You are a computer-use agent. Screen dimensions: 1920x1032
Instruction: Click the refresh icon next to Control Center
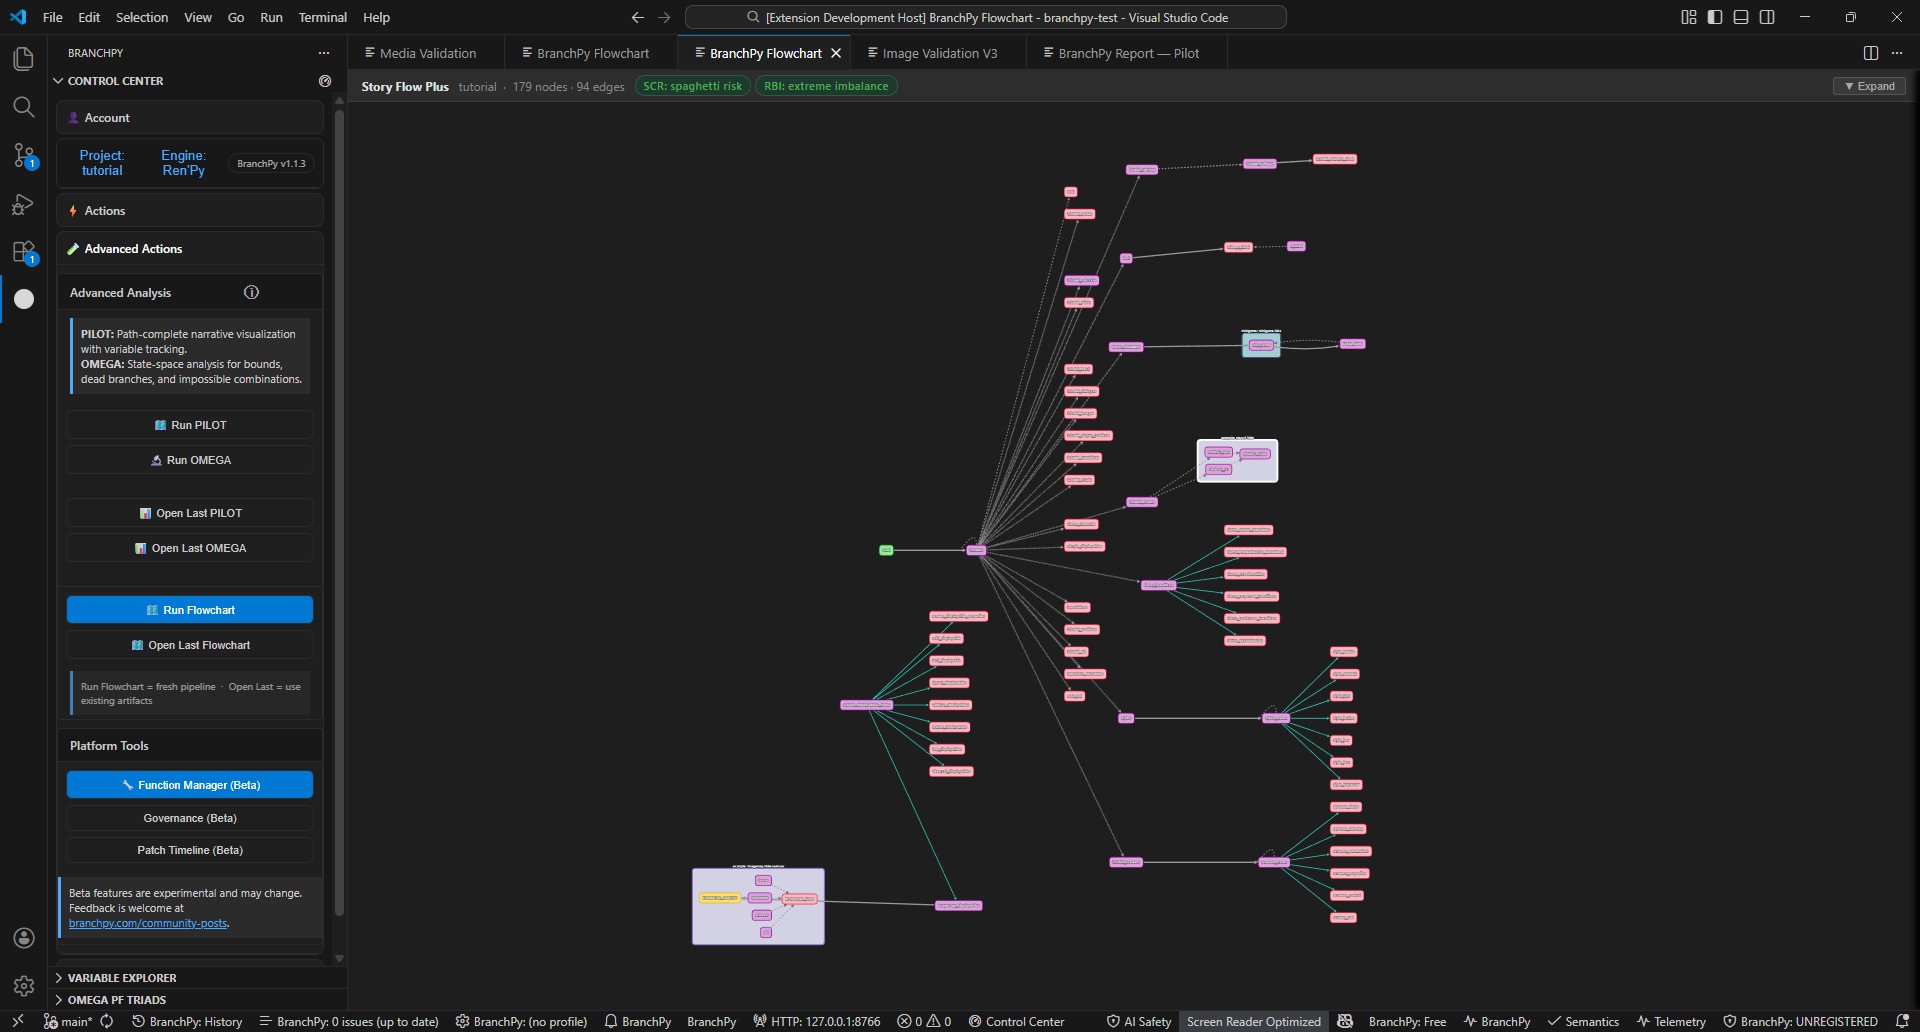click(x=324, y=81)
